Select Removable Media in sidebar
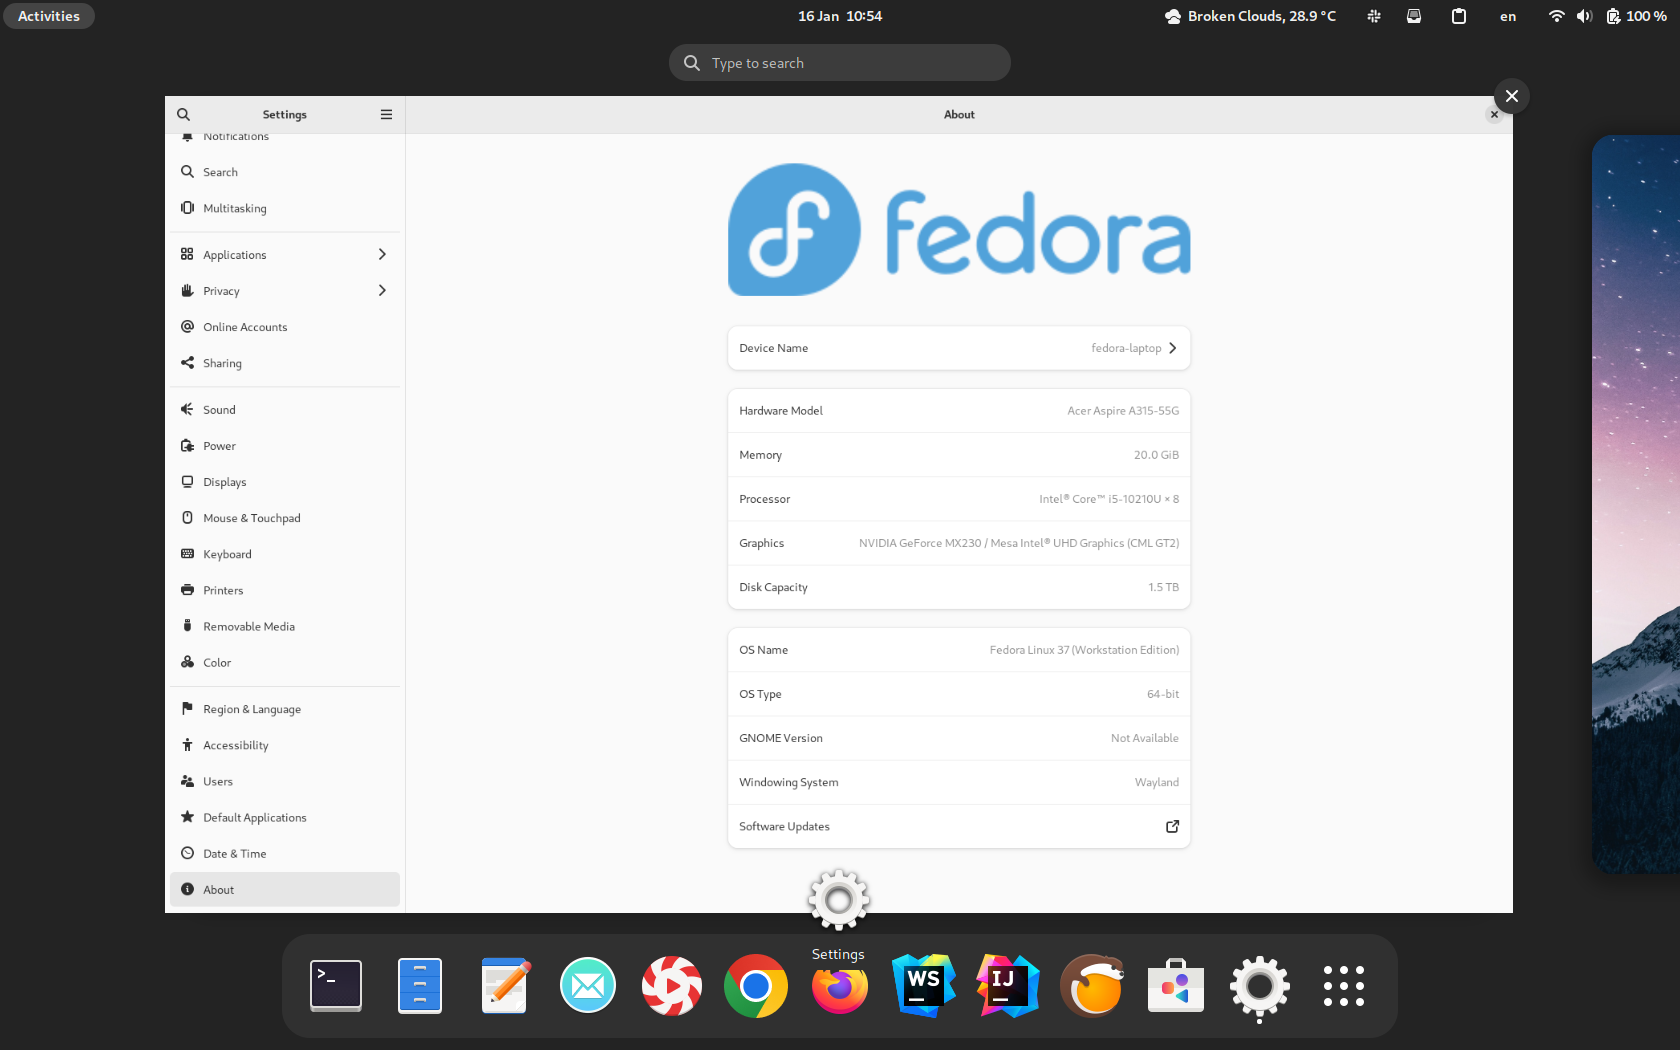 click(x=285, y=627)
